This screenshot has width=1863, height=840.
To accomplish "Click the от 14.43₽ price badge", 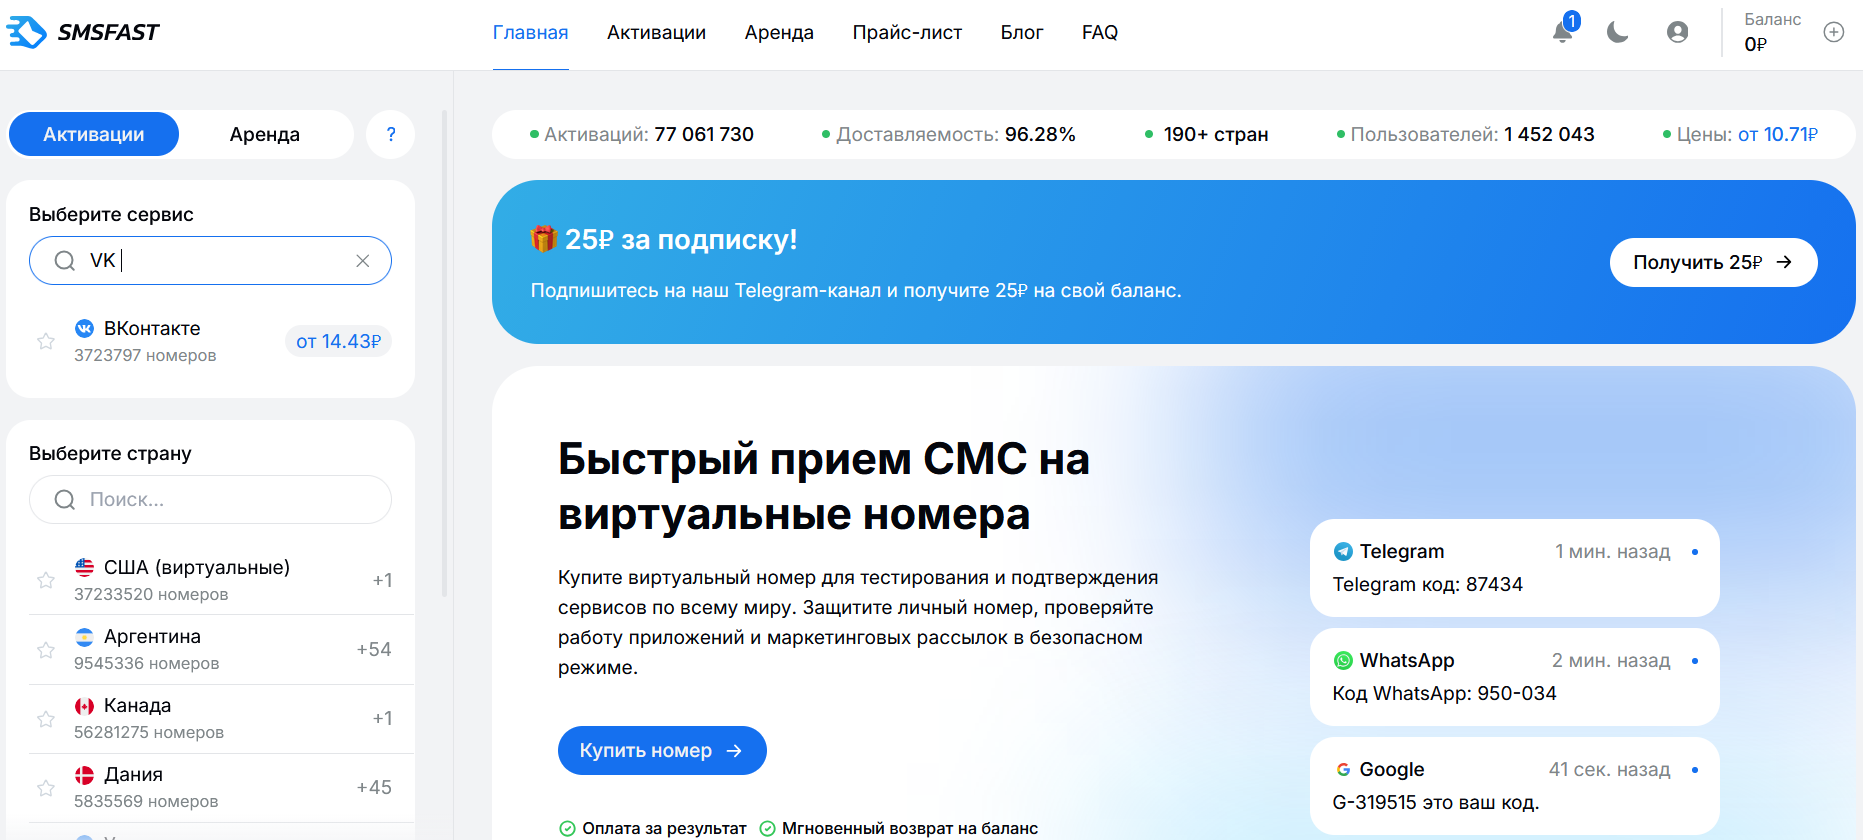I will tap(338, 341).
